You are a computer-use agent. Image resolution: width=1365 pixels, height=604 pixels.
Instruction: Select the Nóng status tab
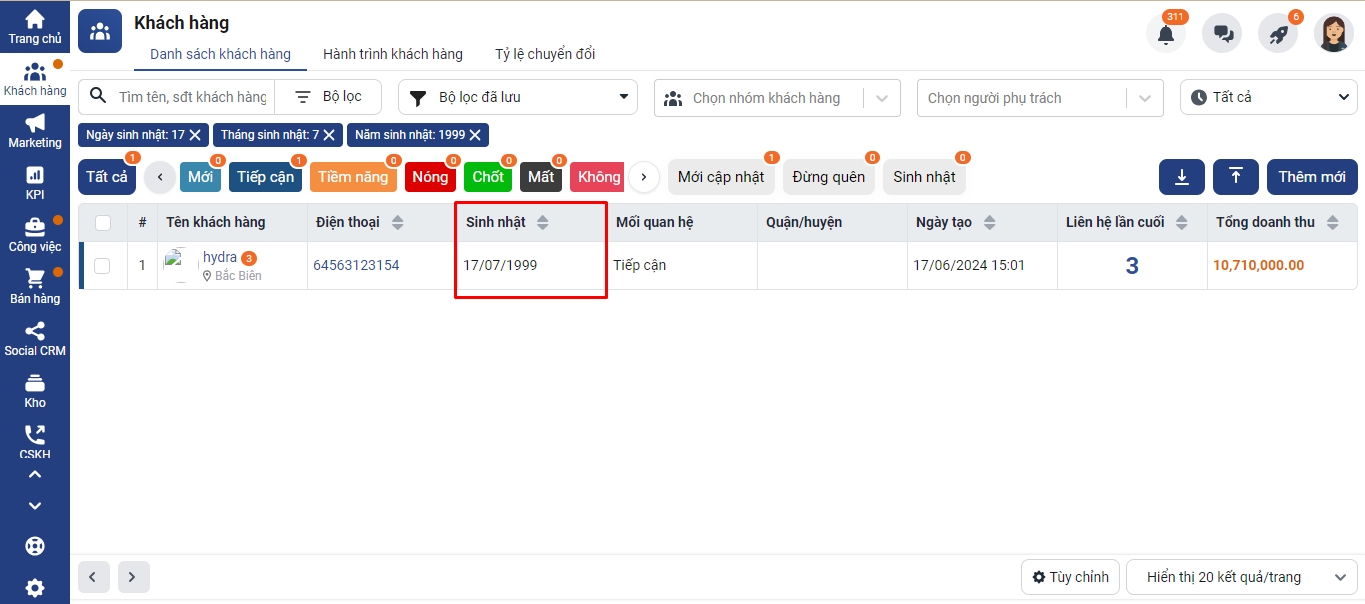click(x=430, y=177)
